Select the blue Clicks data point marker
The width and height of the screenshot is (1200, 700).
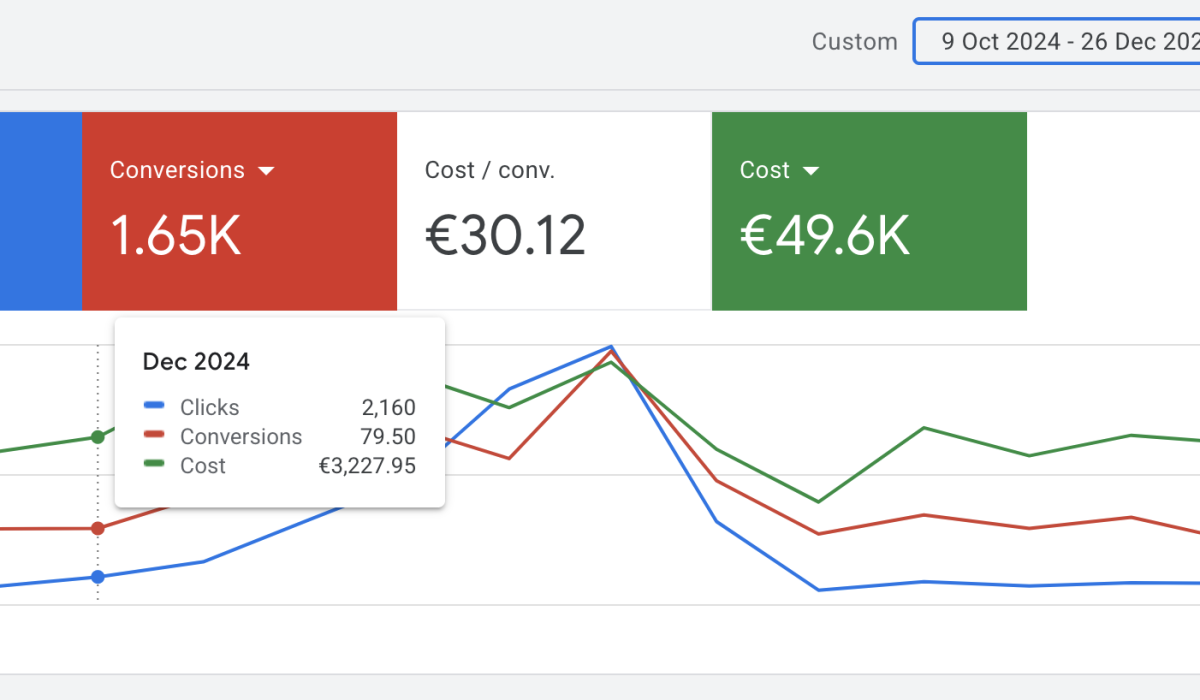coord(97,577)
